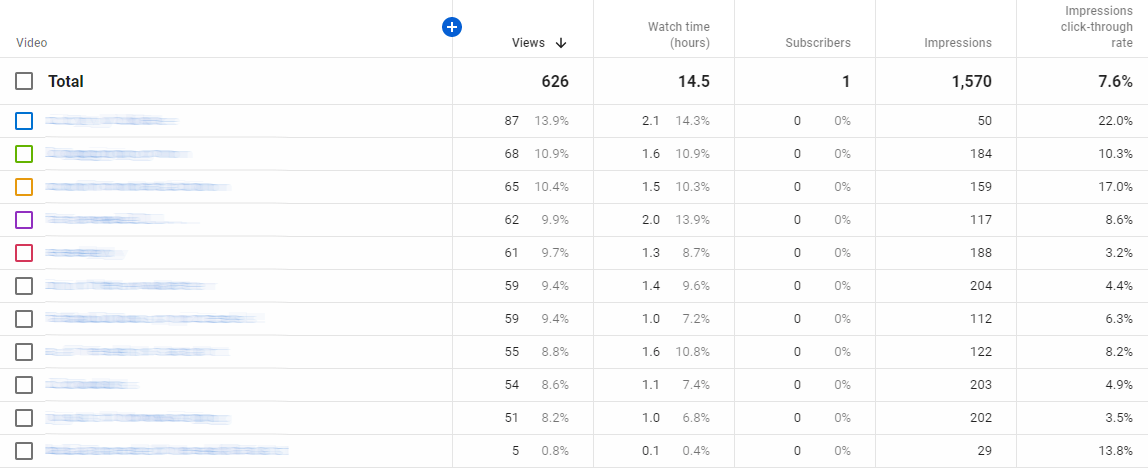Click the Video column header label
1148x472 pixels.
31,42
